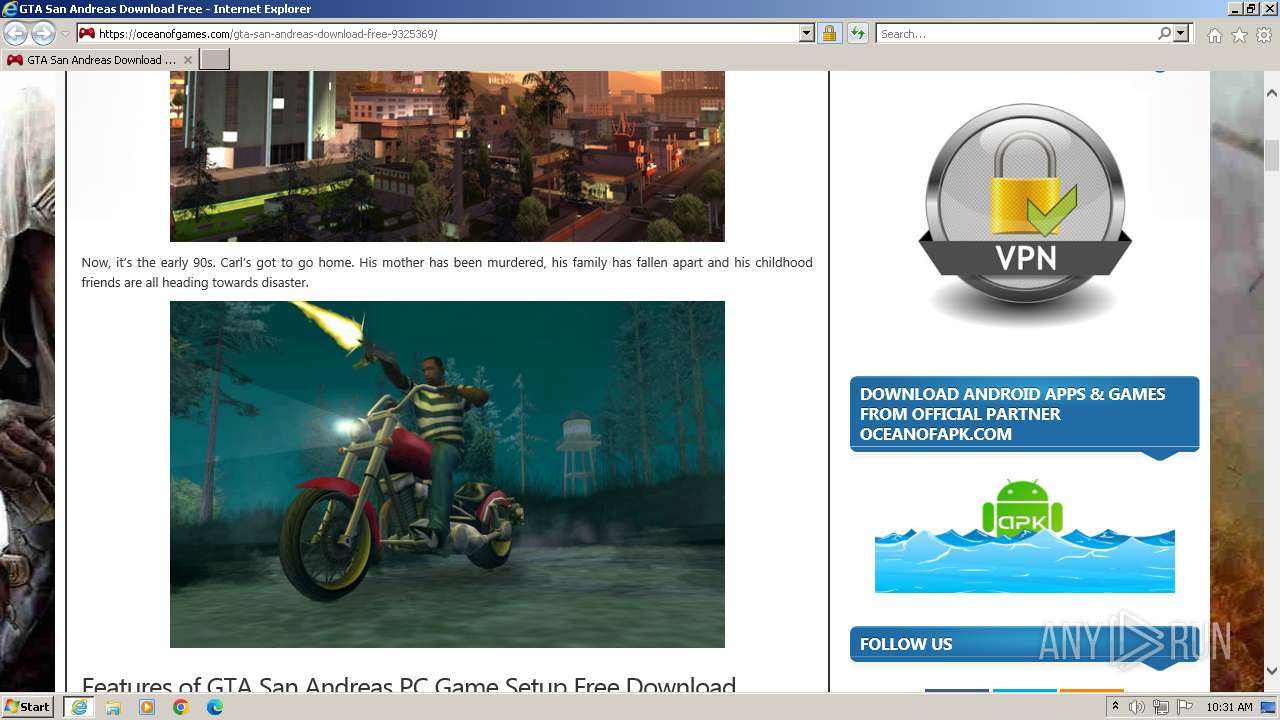The image size is (1280, 720).
Task: Click the Follow Us header banner
Action: pyautogui.click(x=1024, y=644)
